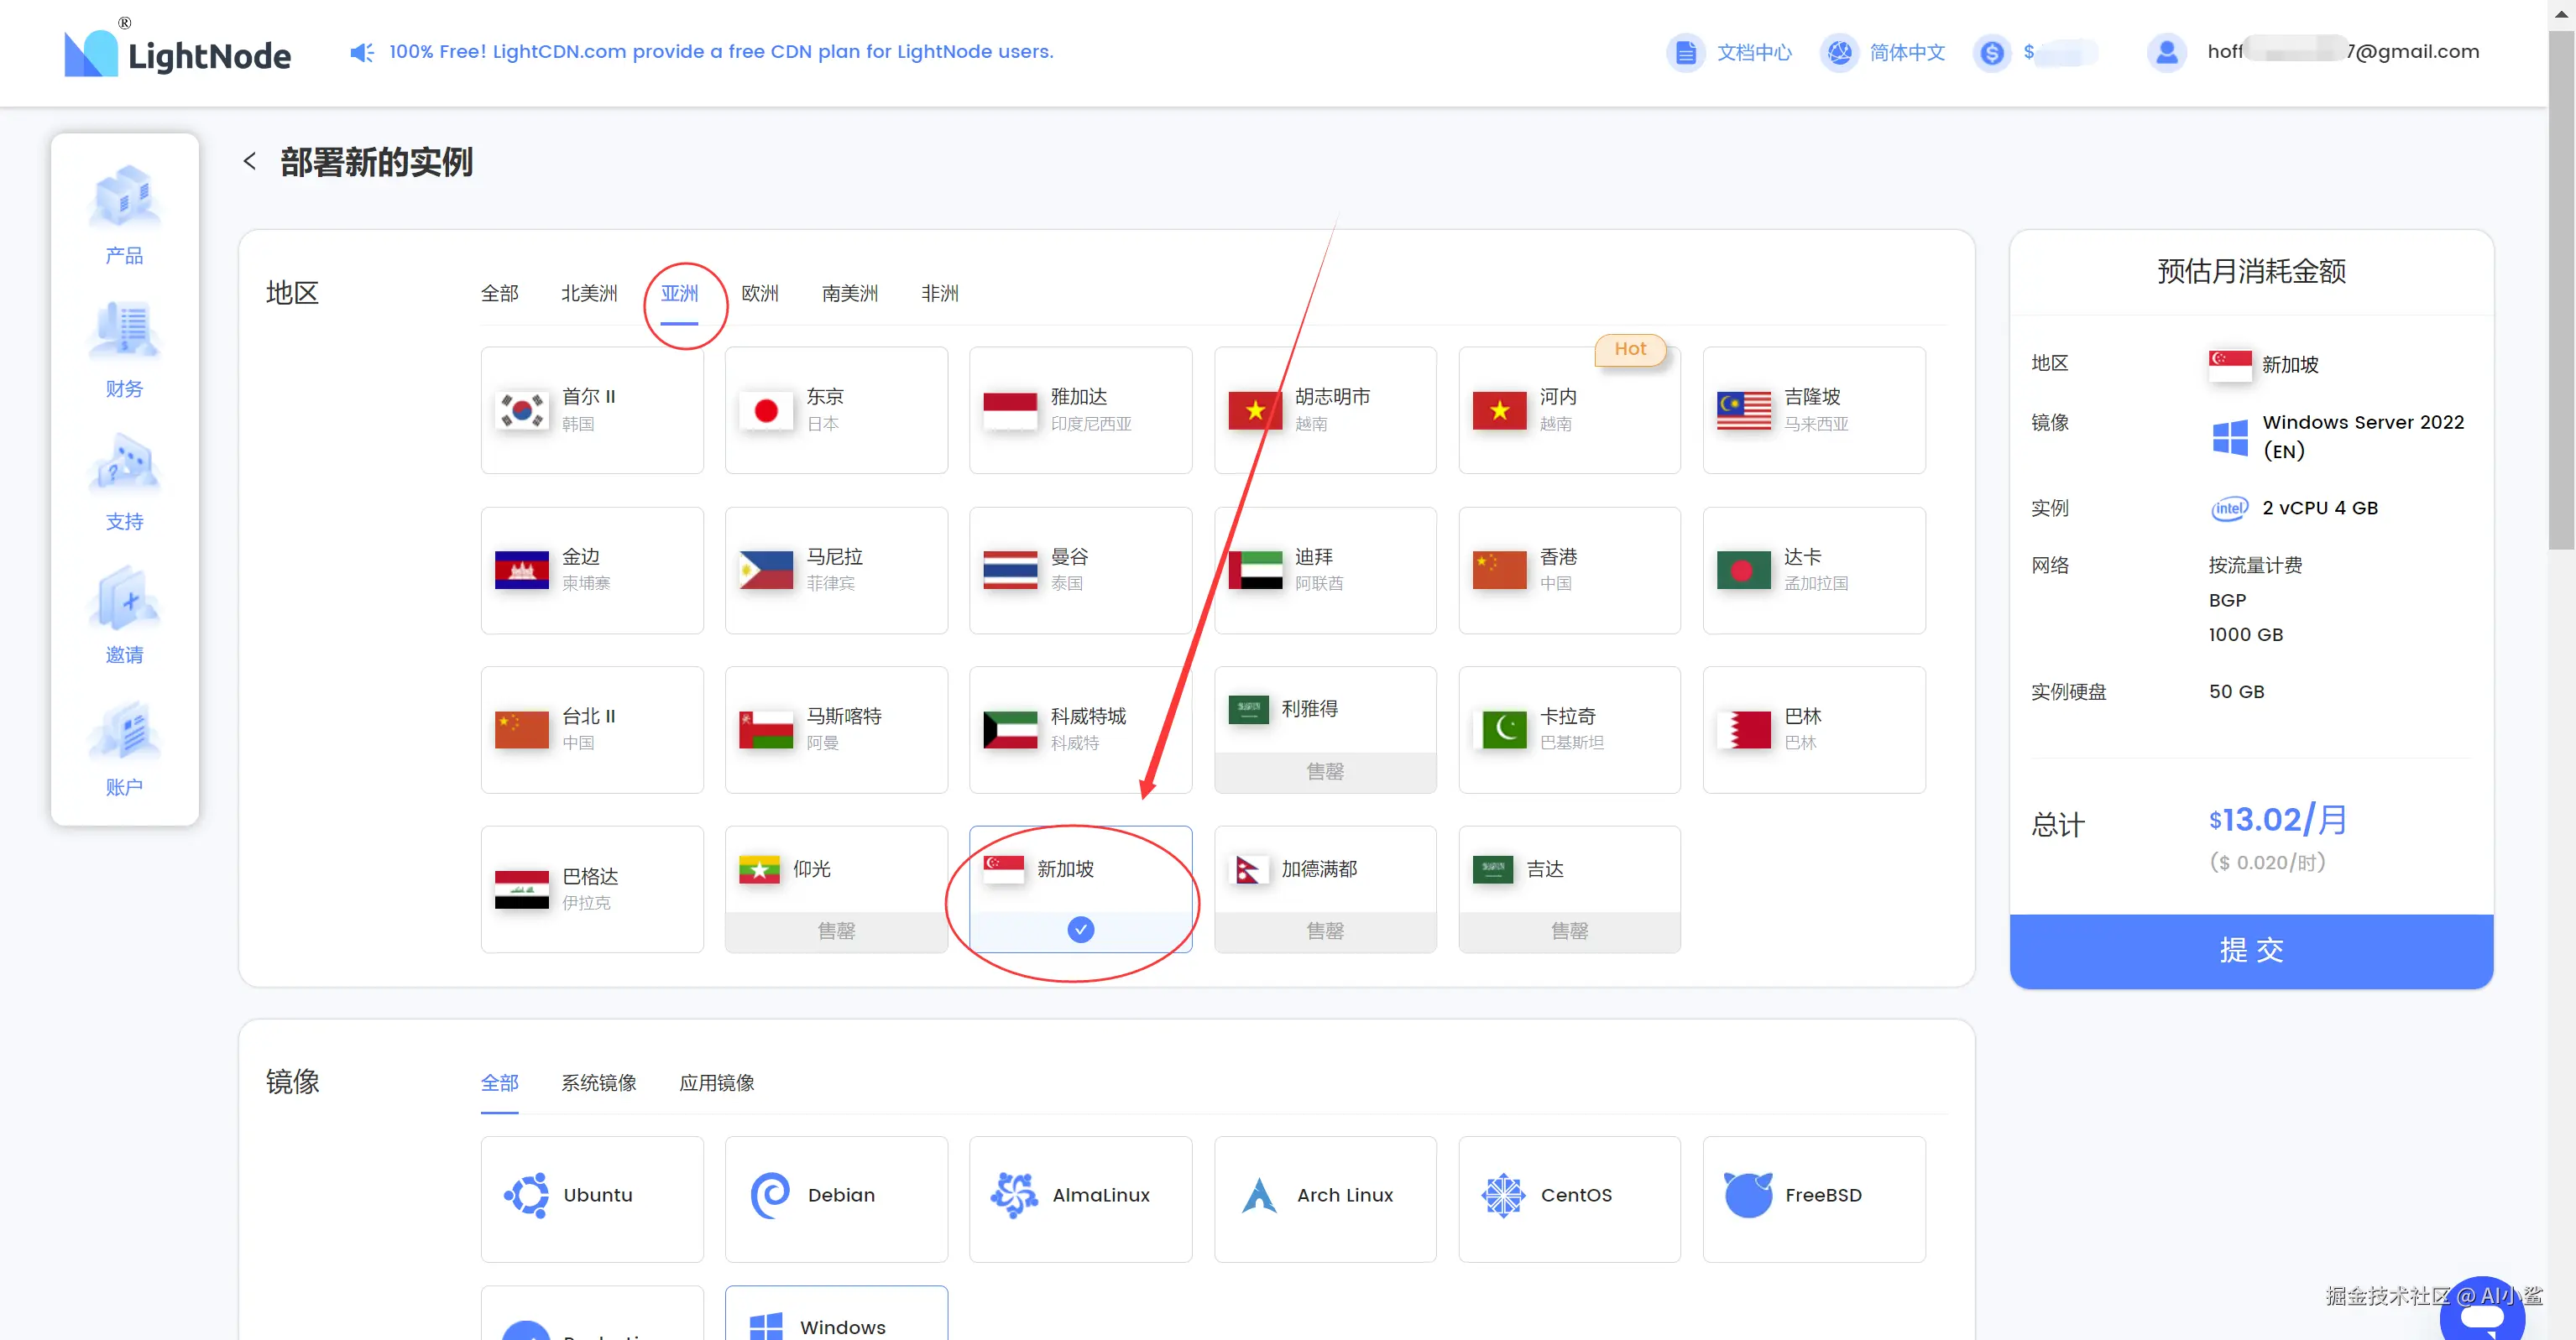Screen dimensions: 2576x1340
Task: Click the LightNode logo
Action: [178, 52]
